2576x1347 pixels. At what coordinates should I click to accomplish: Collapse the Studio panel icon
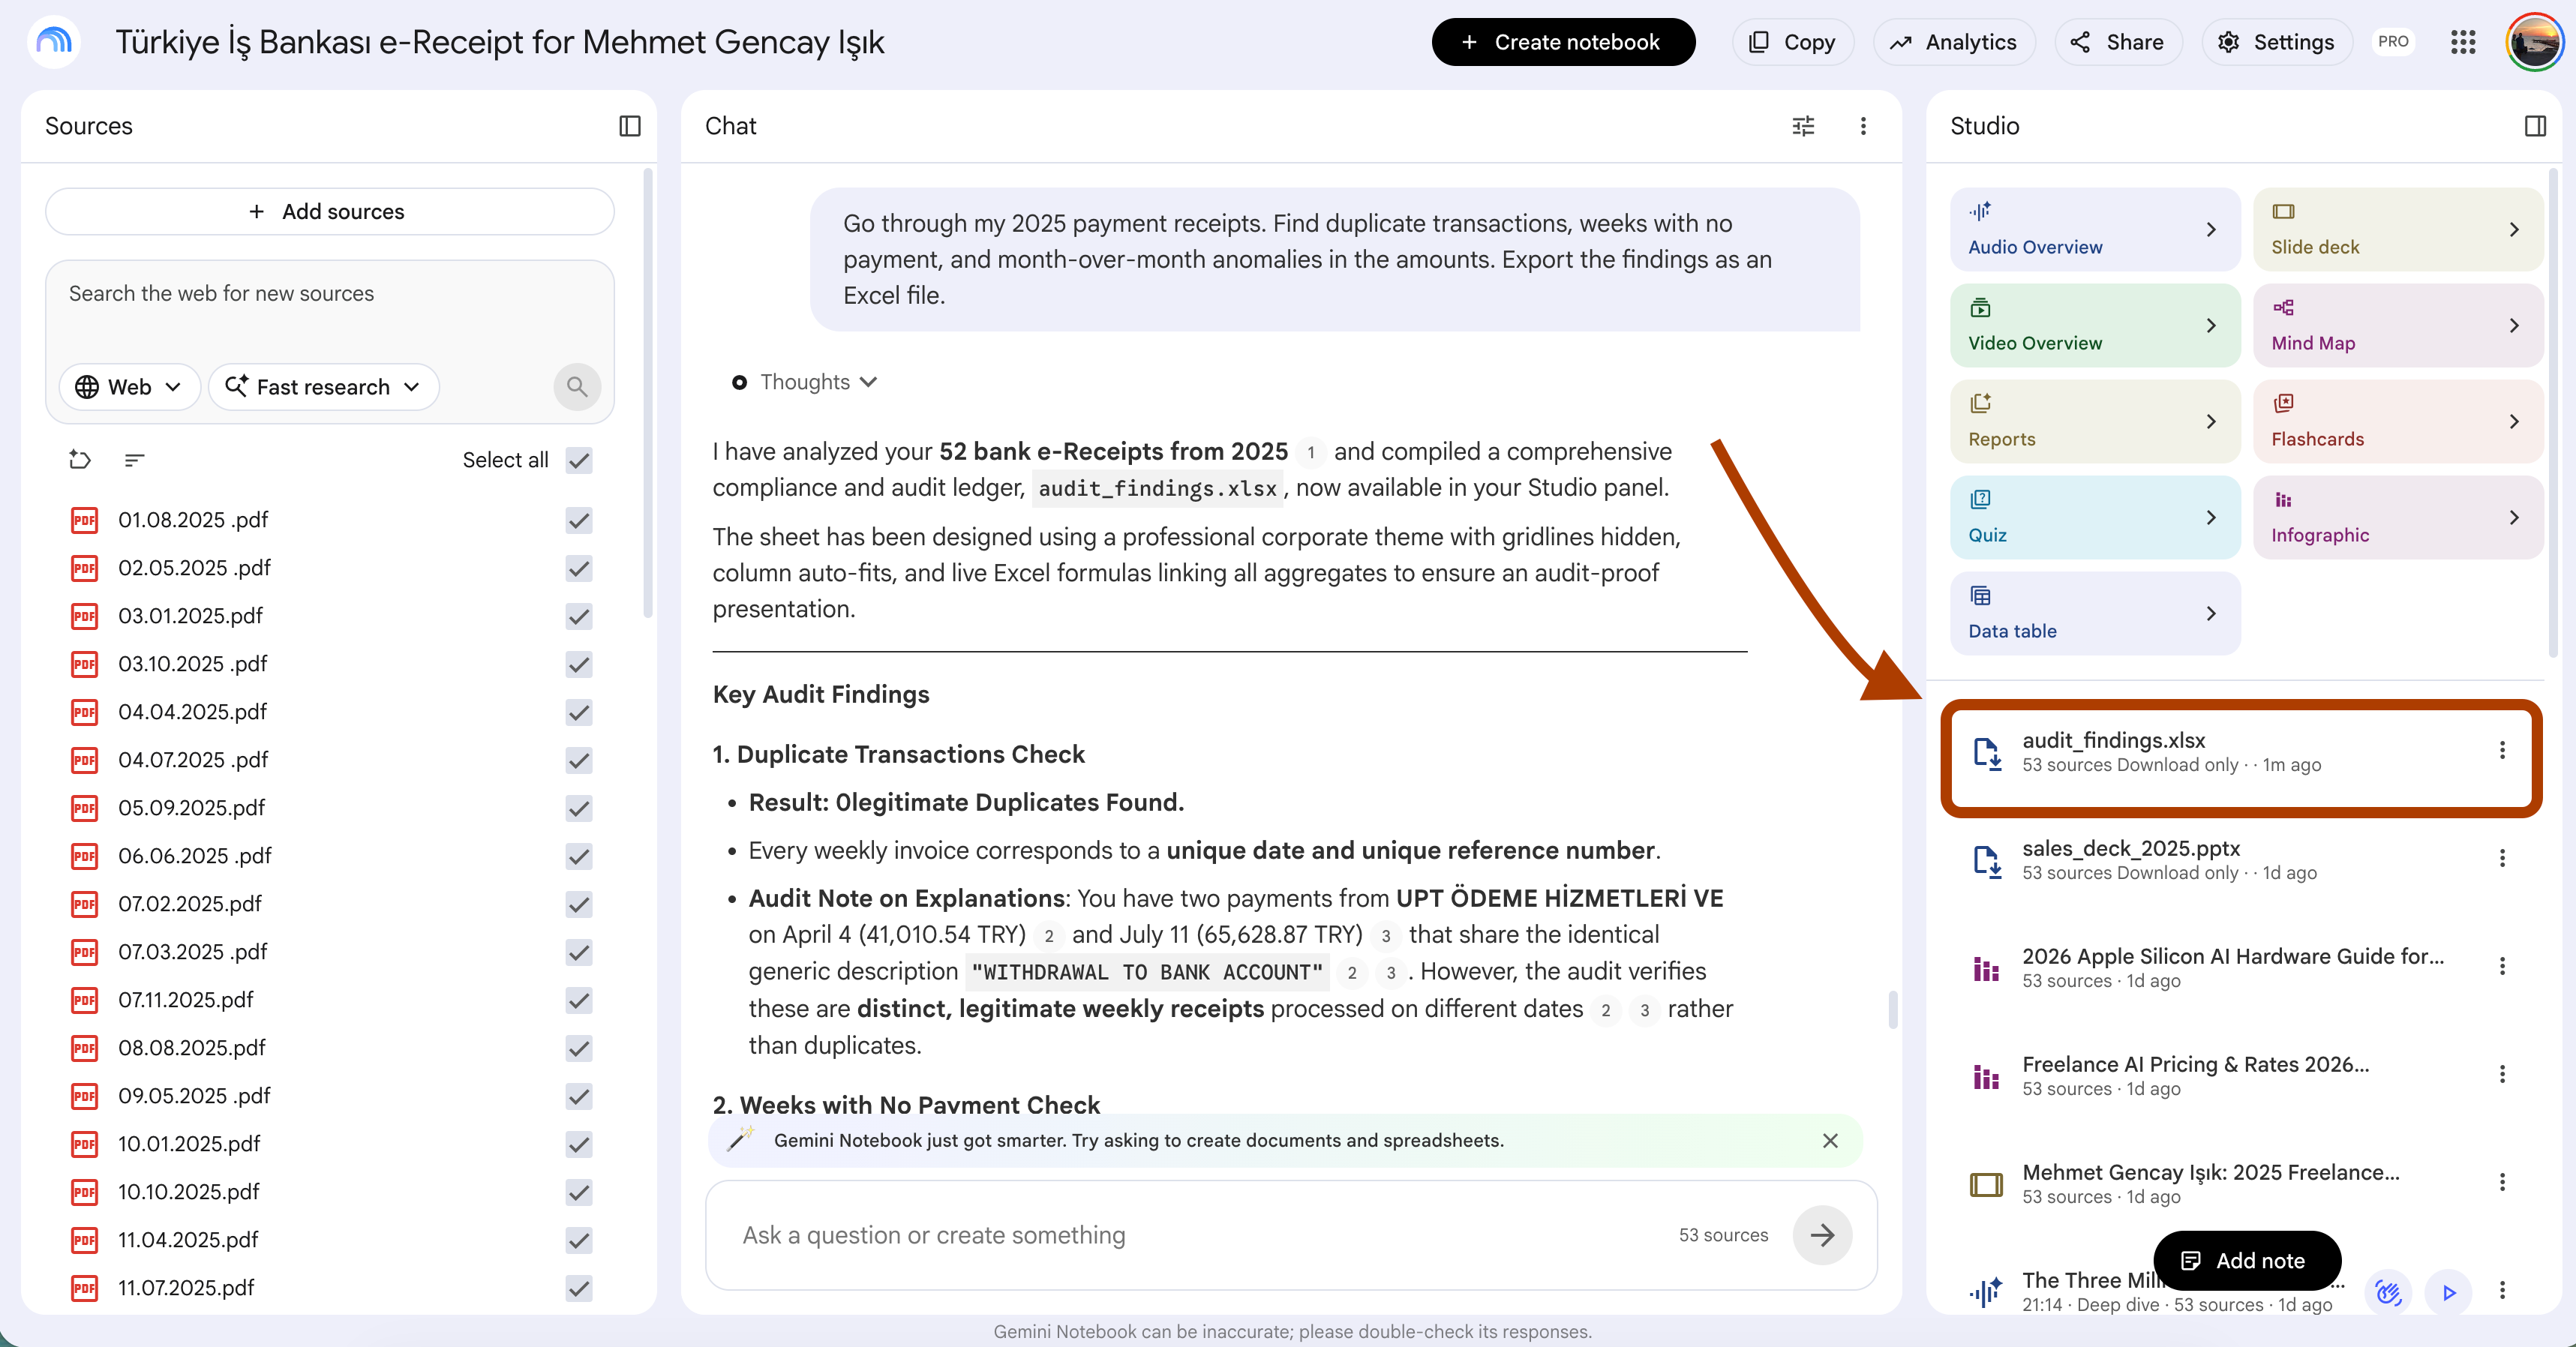tap(2535, 126)
